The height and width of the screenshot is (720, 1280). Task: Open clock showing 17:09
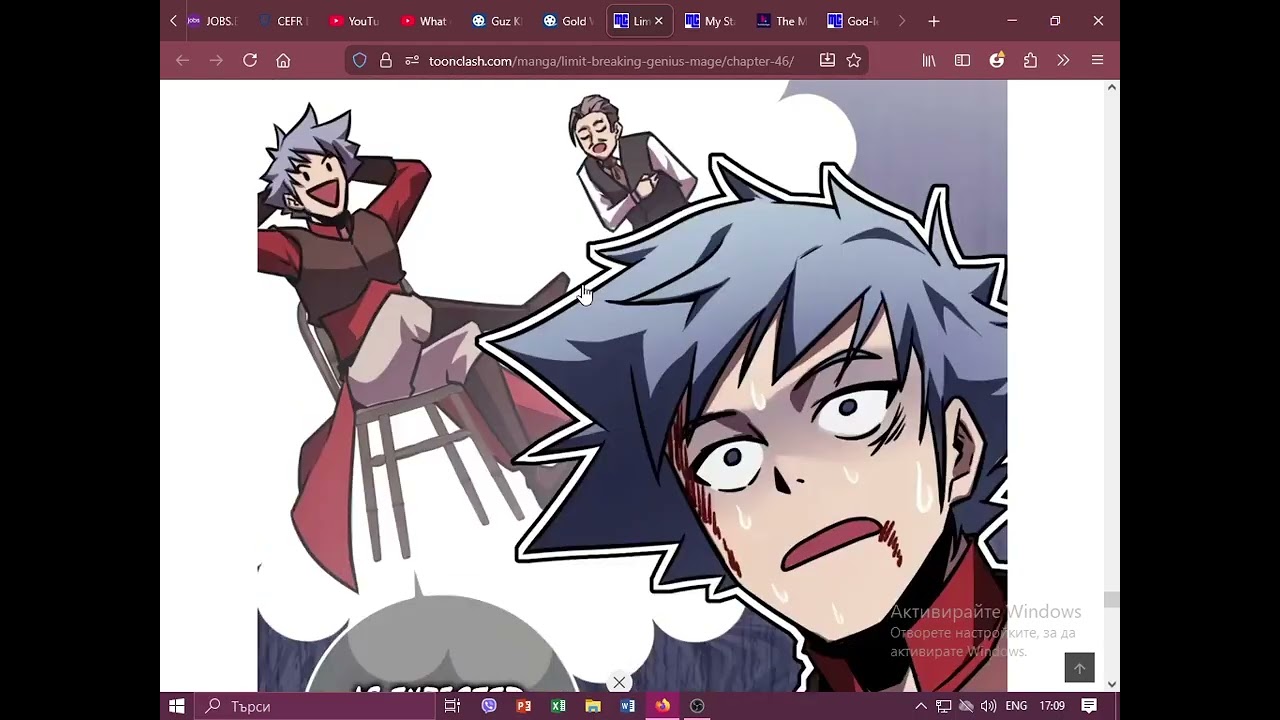[x=1052, y=706]
